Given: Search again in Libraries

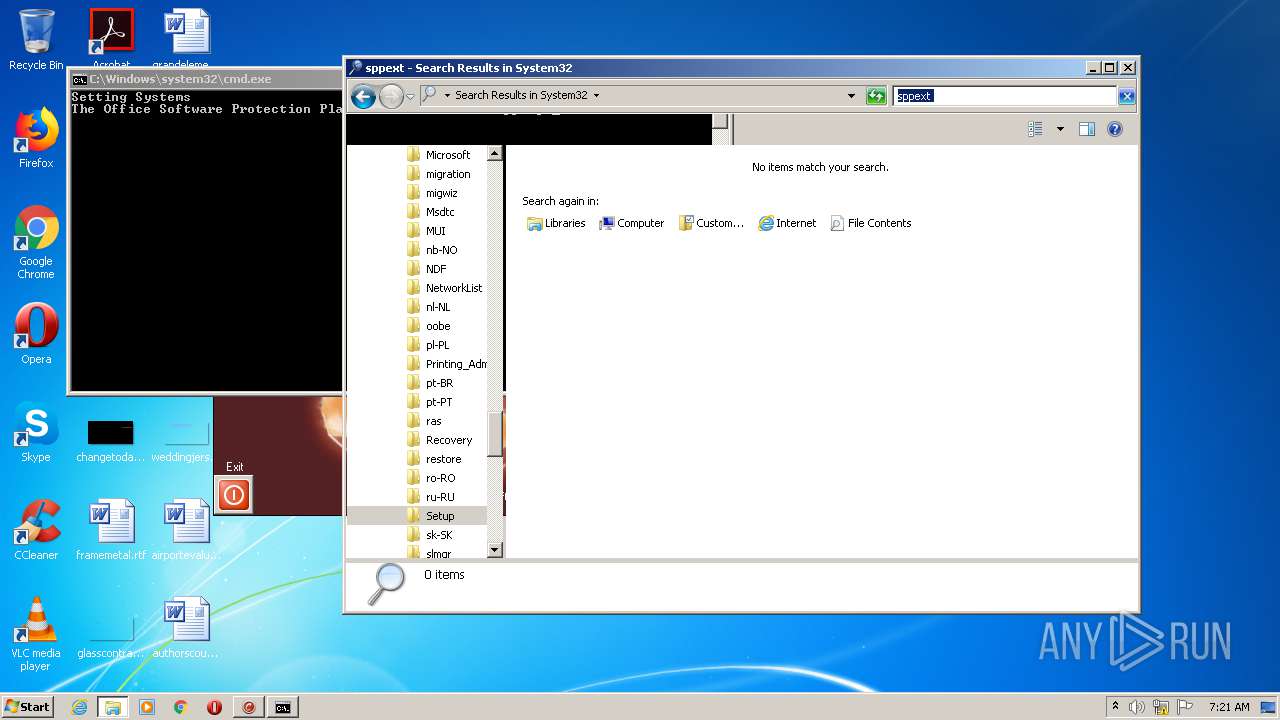Looking at the screenshot, I should coord(556,223).
